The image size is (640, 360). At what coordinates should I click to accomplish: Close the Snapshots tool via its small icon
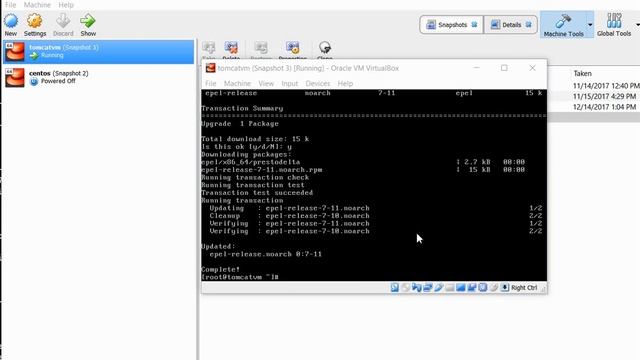point(474,25)
